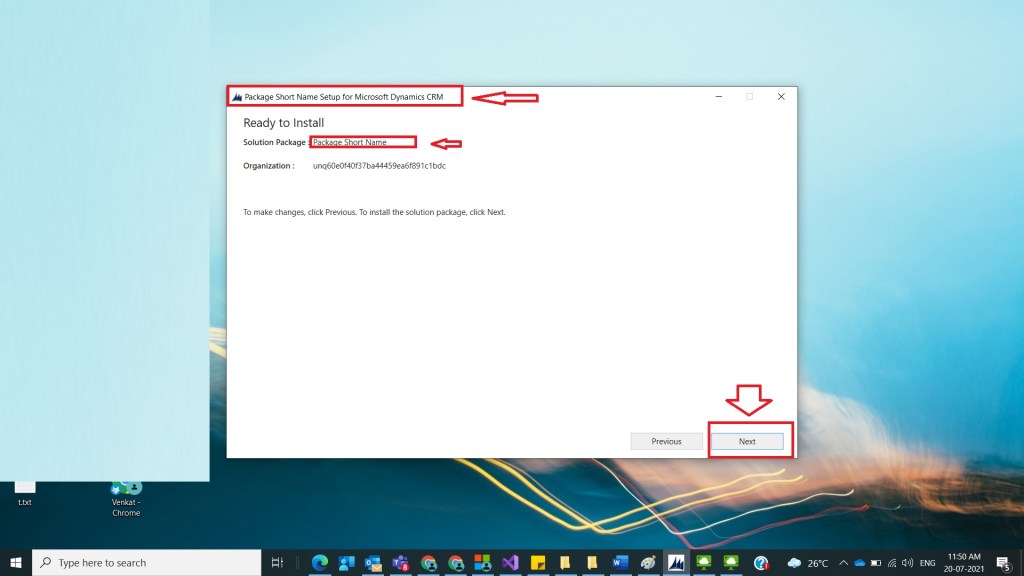Show hidden system tray icons
Screen dimensions: 1024x576
click(843, 563)
